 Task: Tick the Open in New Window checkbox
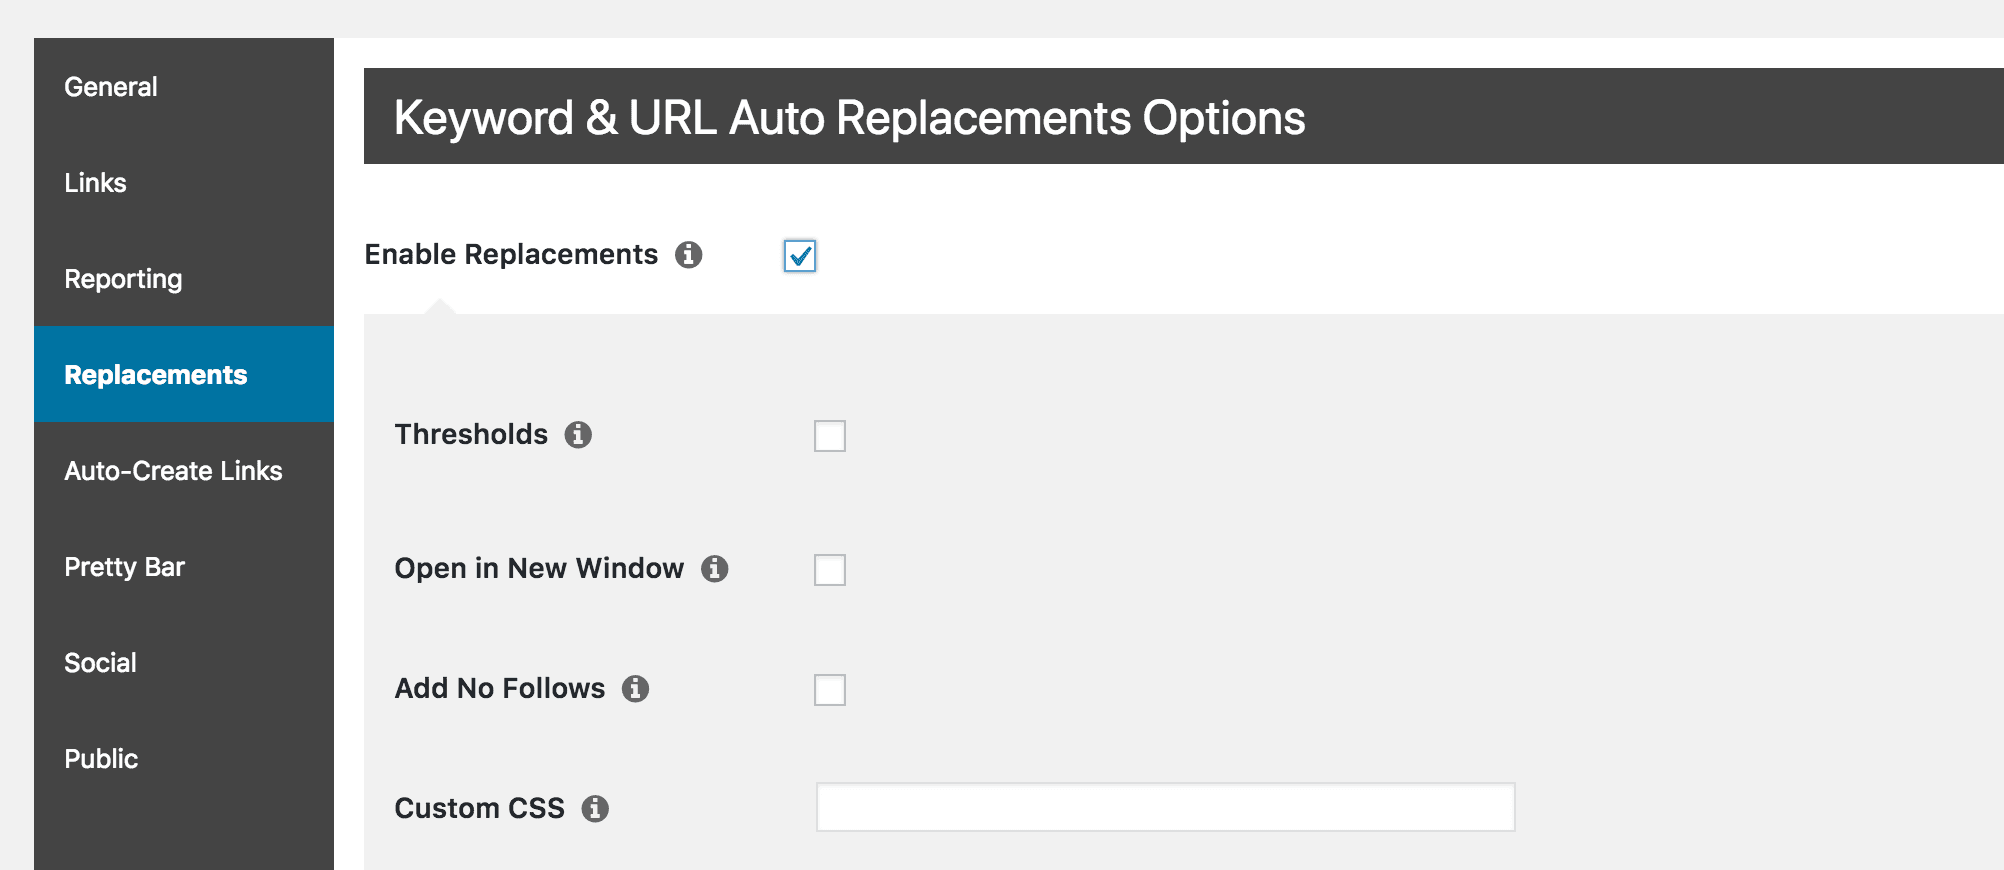point(830,570)
